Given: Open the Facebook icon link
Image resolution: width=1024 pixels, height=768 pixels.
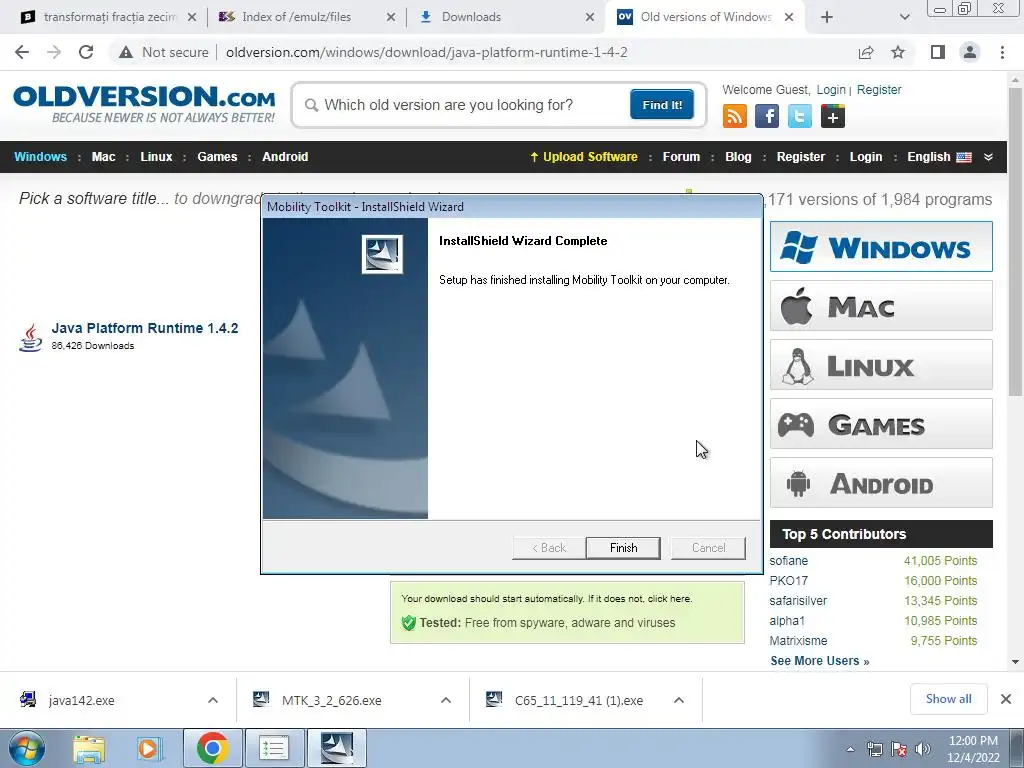Looking at the screenshot, I should pos(767,116).
